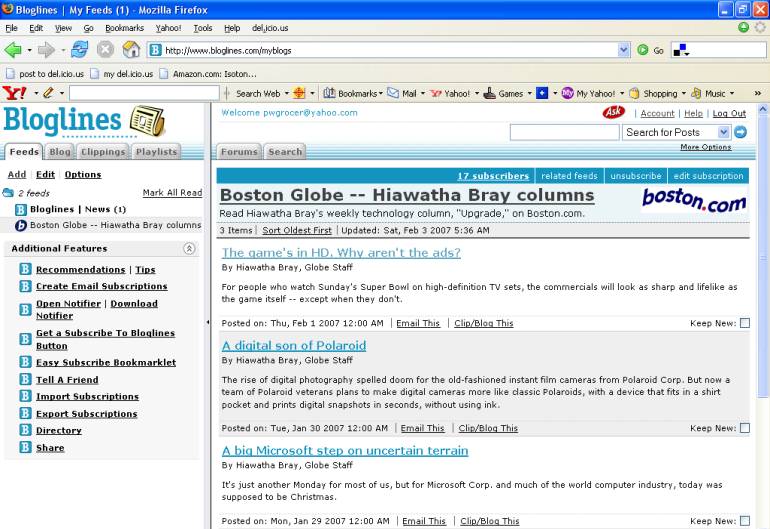The width and height of the screenshot is (770, 529).
Task: Check Keep New for HD ads article
Action: click(745, 323)
